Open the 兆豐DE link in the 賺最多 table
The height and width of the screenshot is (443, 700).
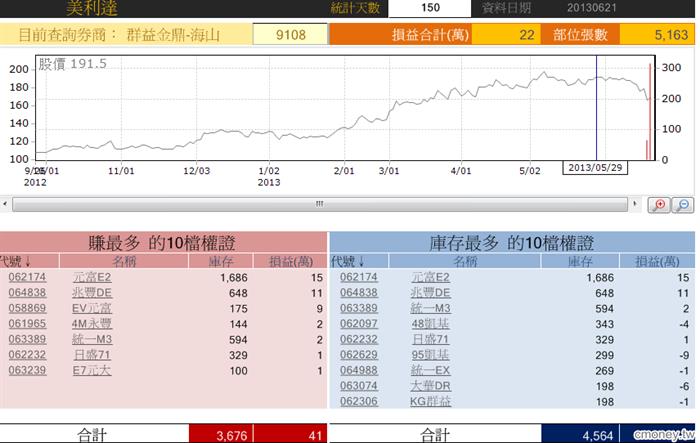[92, 293]
